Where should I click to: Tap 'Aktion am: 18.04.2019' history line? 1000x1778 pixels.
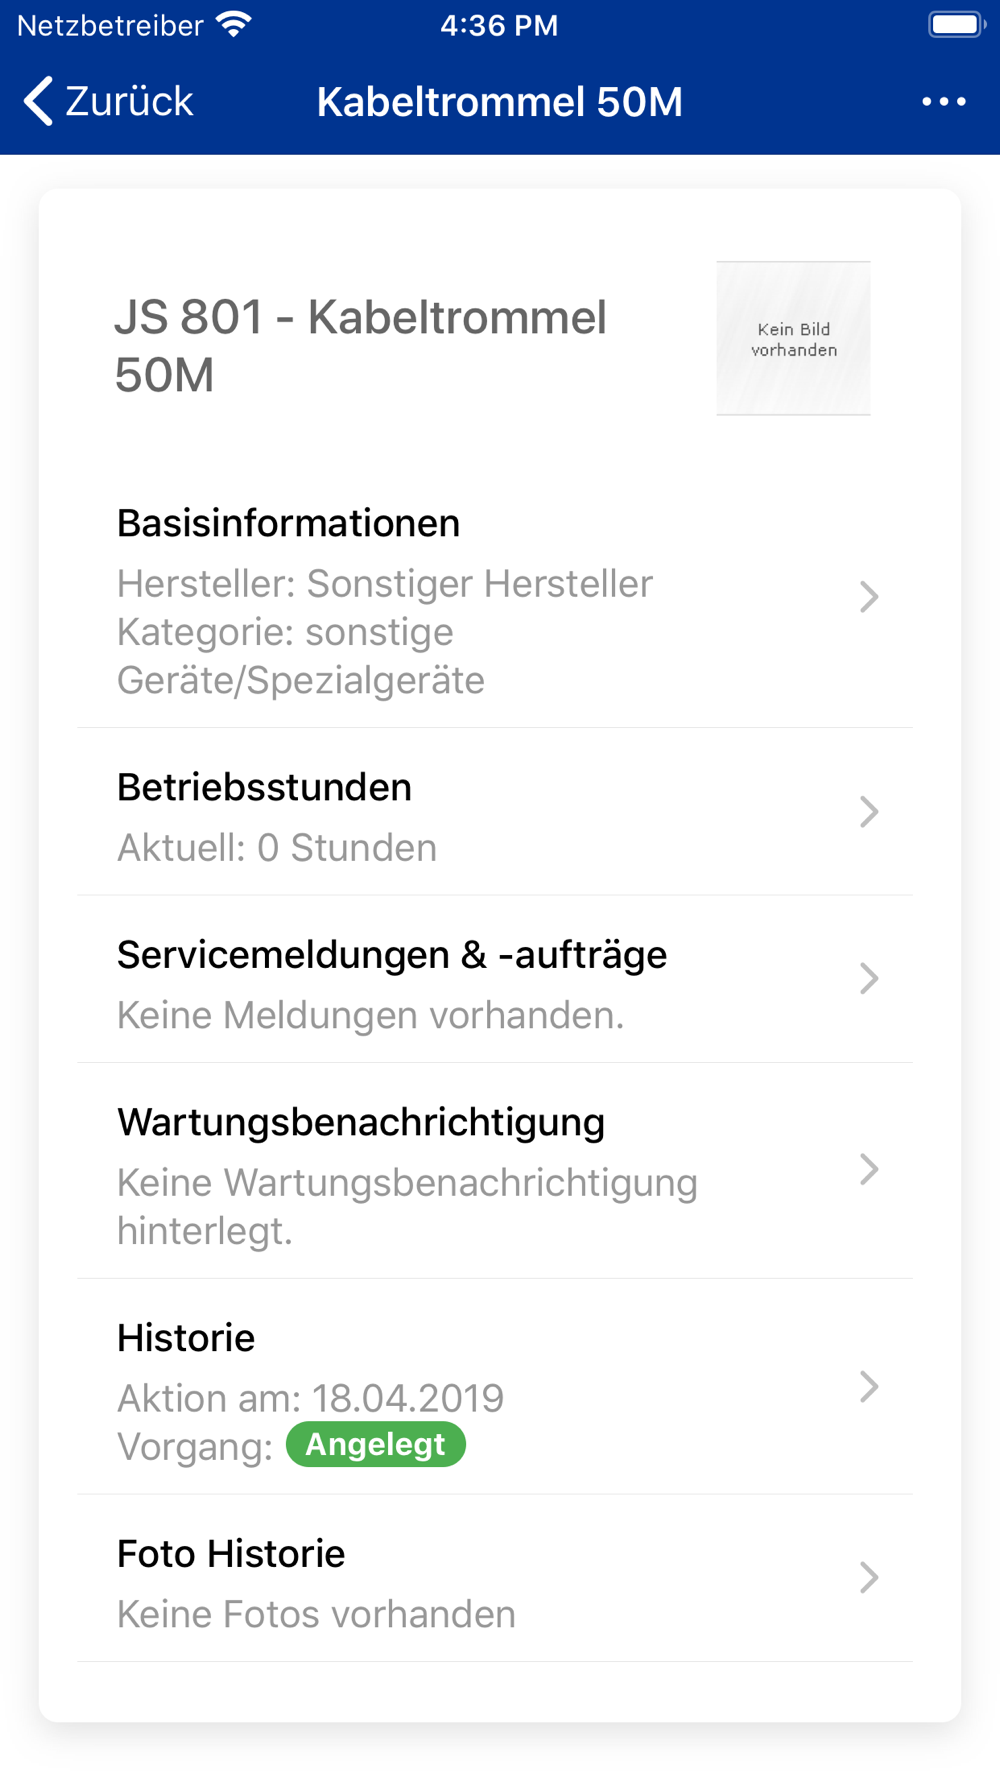(310, 1398)
